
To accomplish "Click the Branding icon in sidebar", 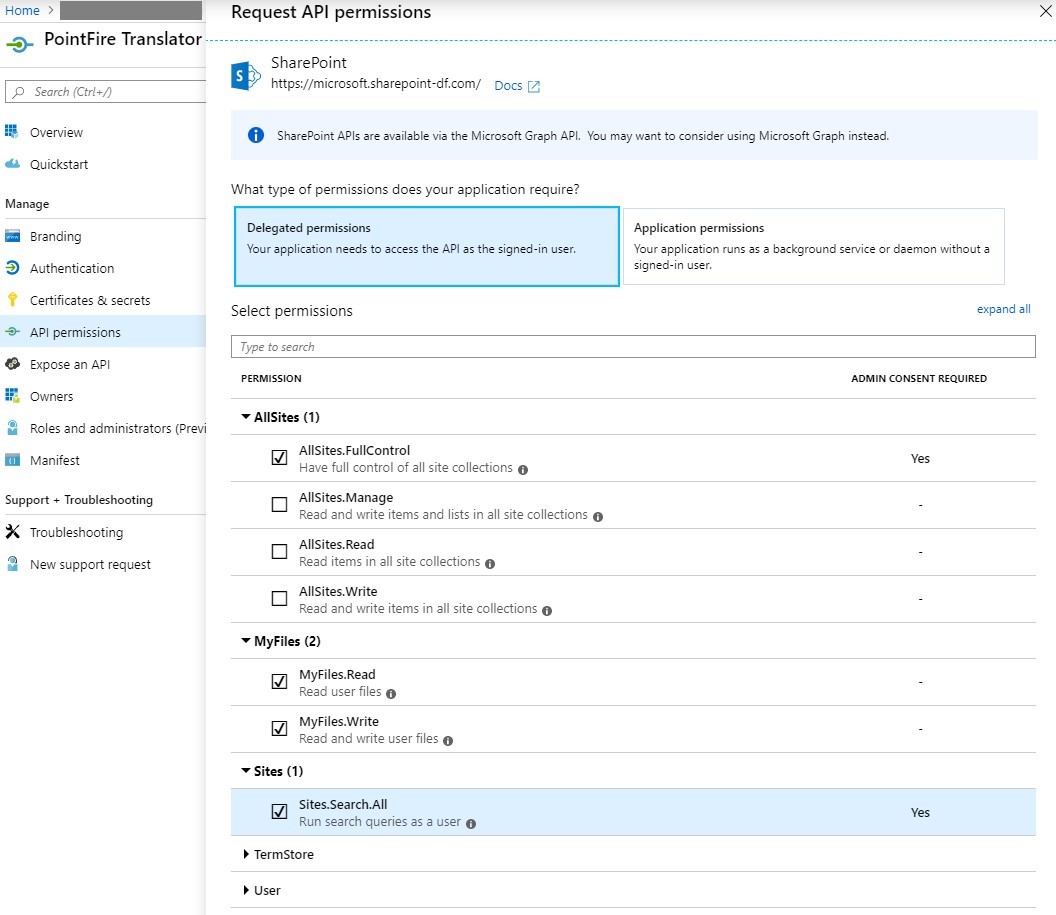I will coord(12,236).
